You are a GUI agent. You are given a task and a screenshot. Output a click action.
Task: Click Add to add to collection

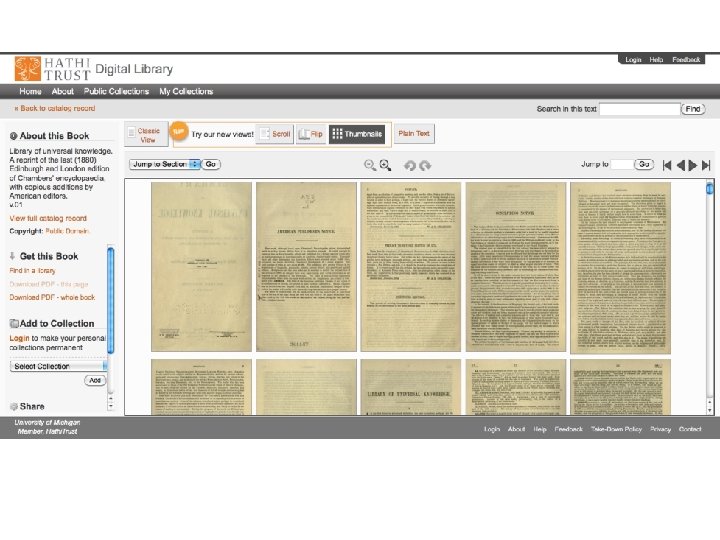point(95,380)
